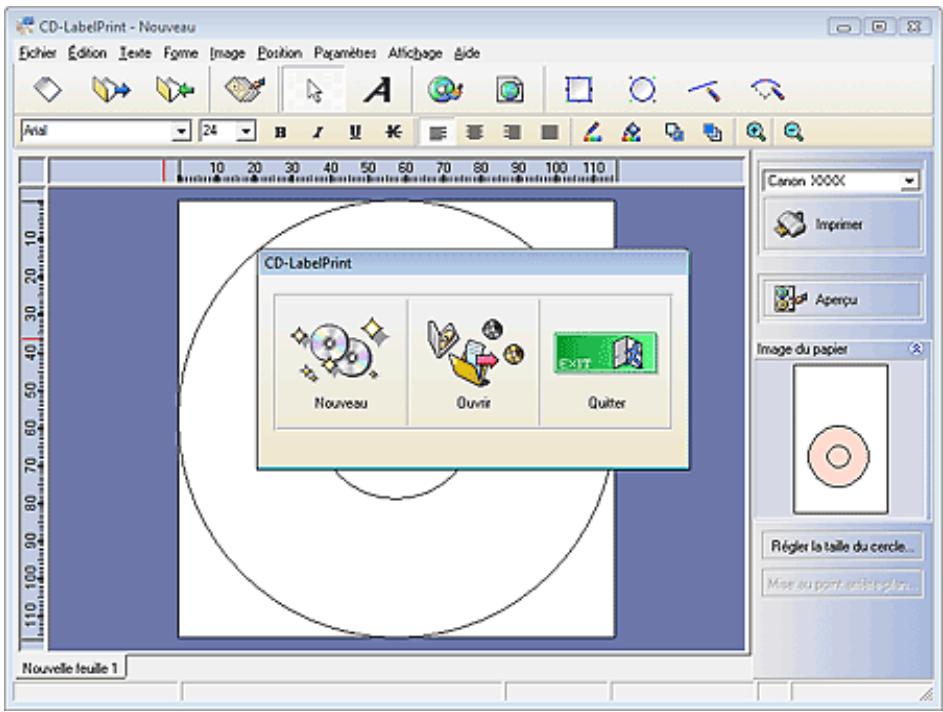This screenshot has width=943, height=712.
Task: Open the Canon printer selection dropdown
Action: point(909,181)
